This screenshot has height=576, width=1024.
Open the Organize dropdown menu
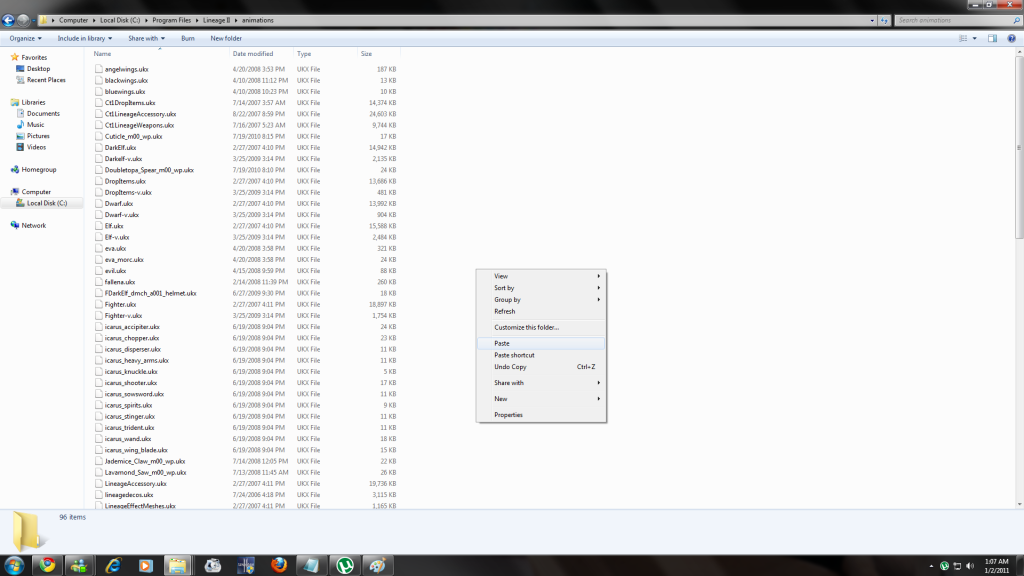25,38
